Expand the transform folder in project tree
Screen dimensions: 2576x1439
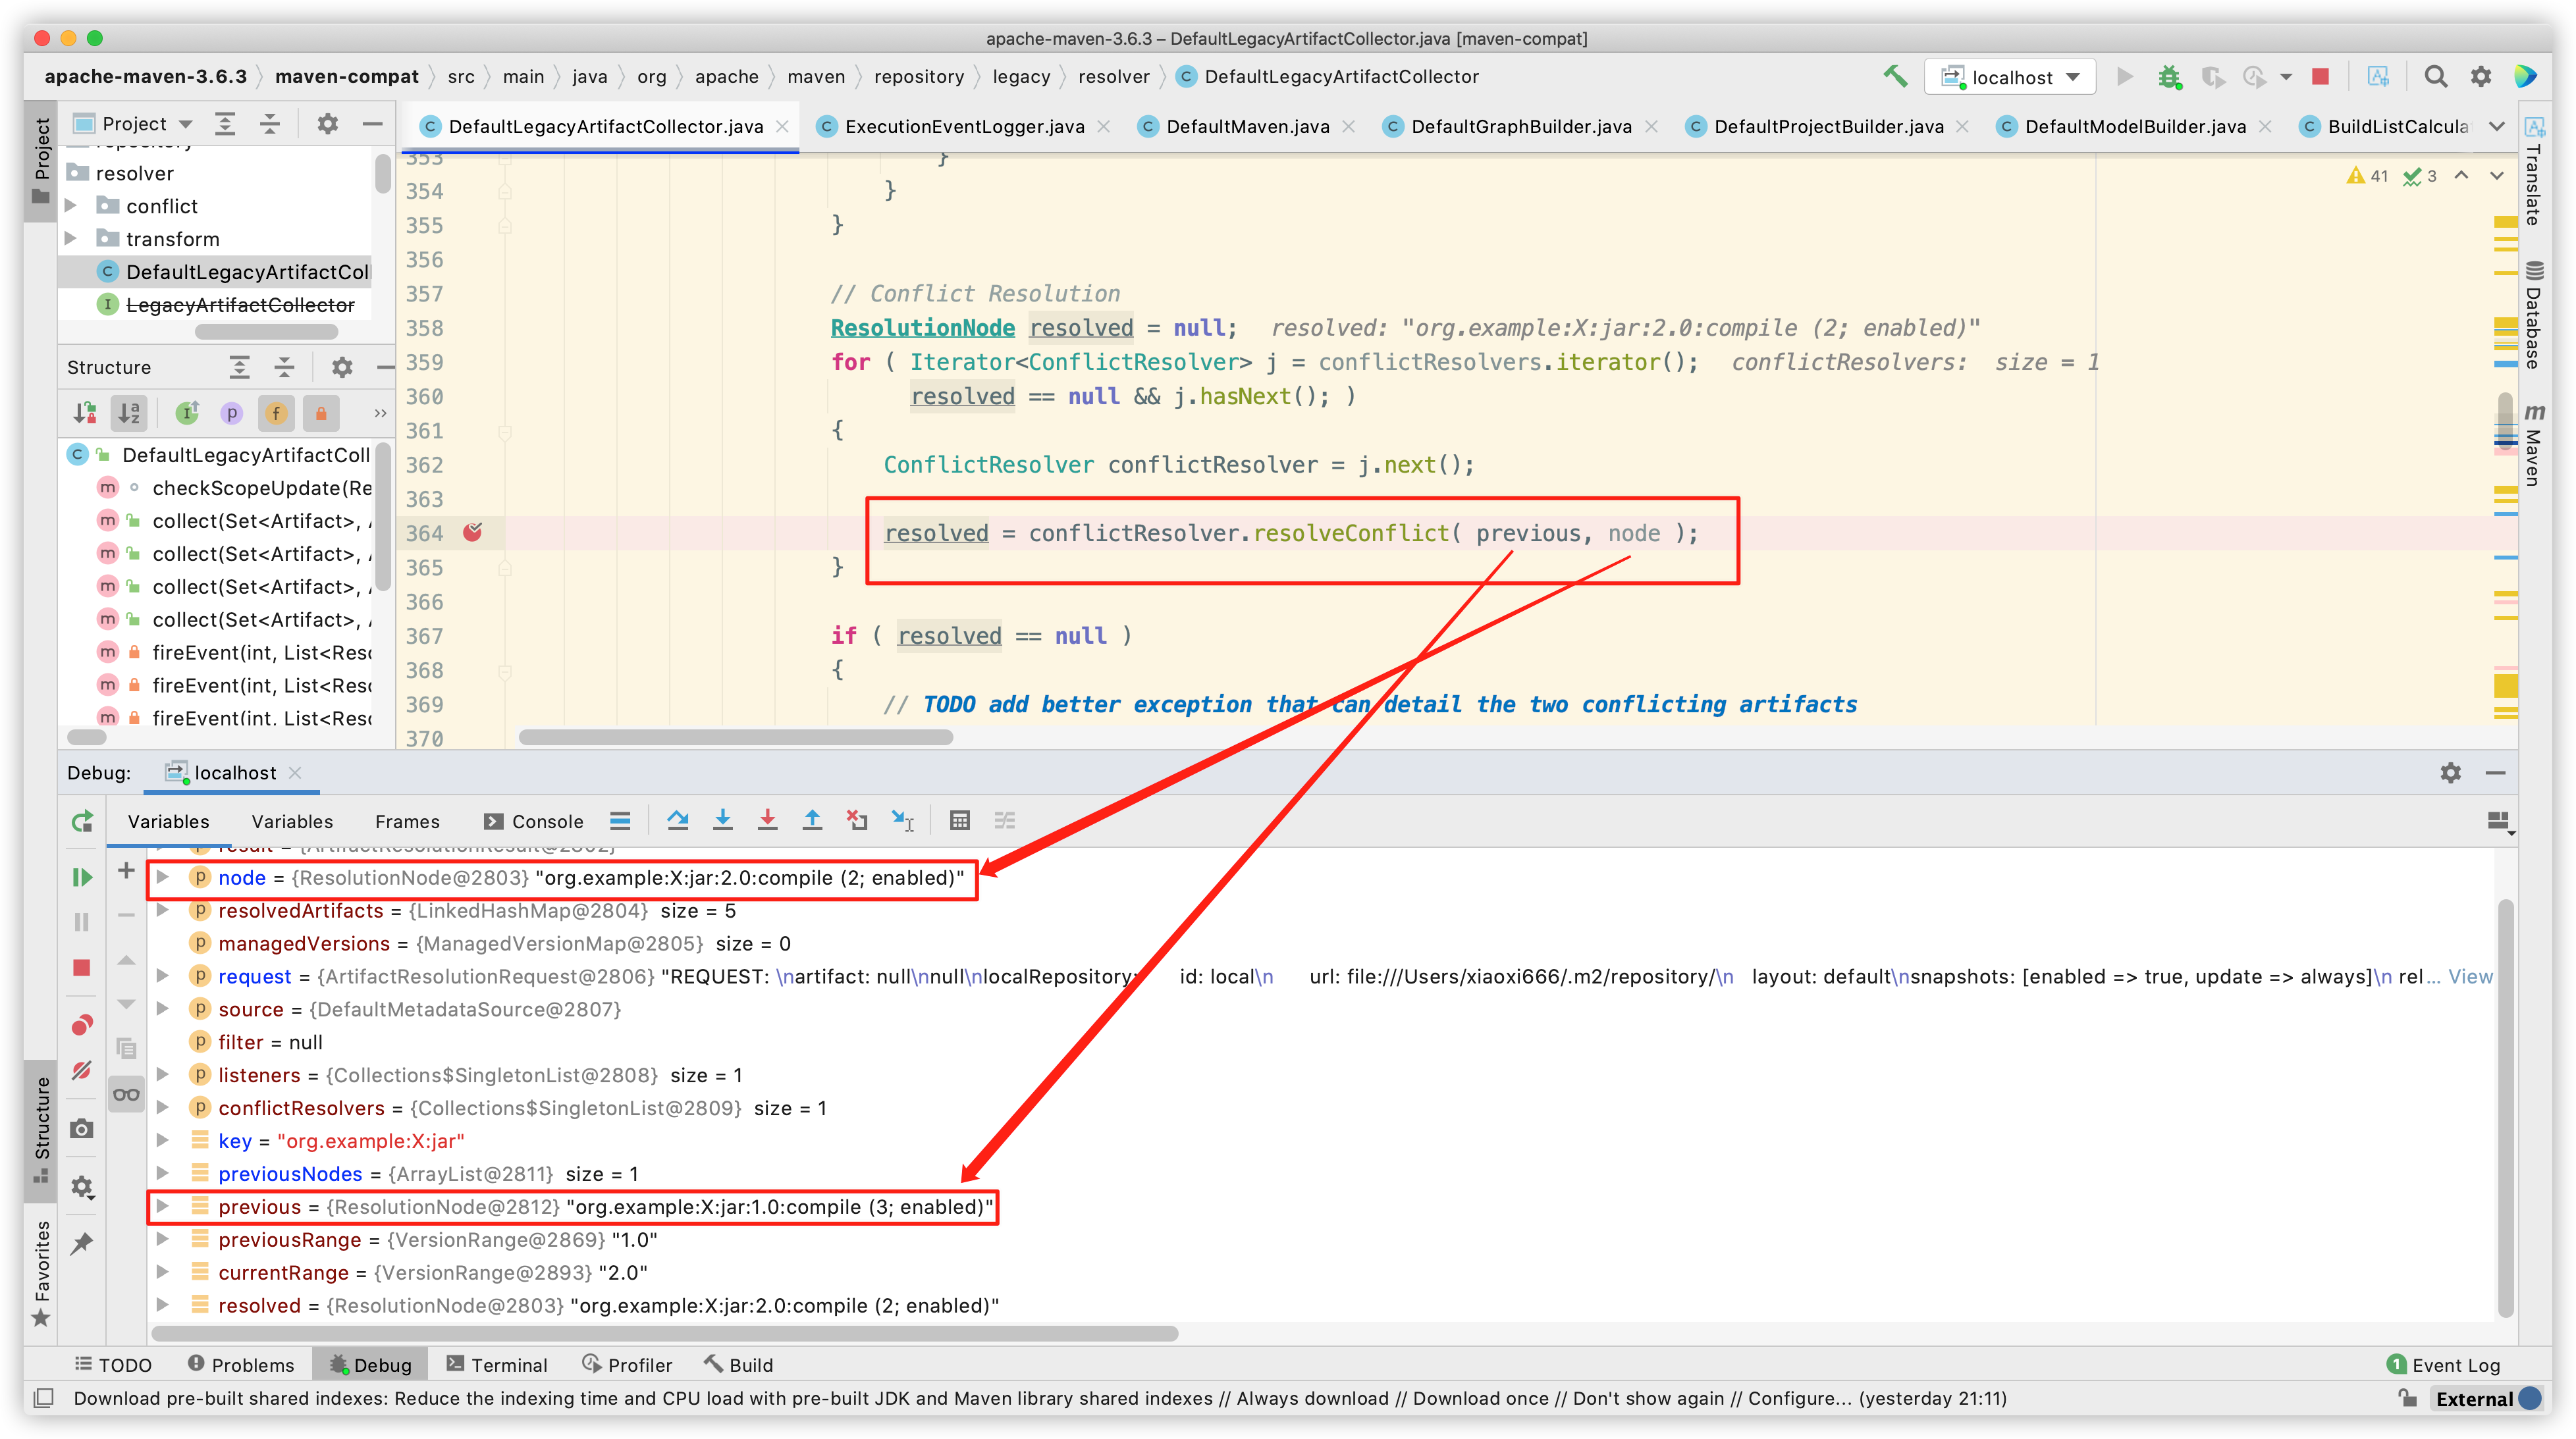71,238
